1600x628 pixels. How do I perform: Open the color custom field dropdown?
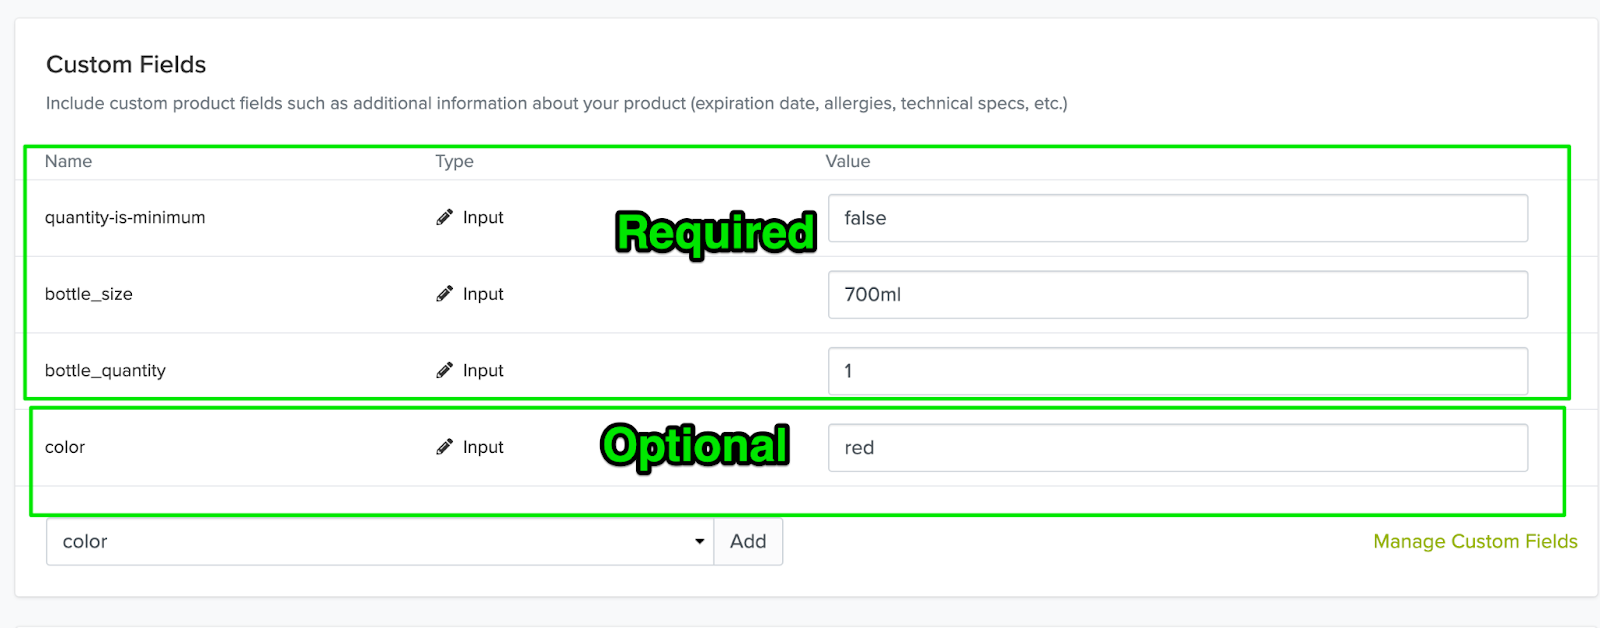pyautogui.click(x=380, y=541)
